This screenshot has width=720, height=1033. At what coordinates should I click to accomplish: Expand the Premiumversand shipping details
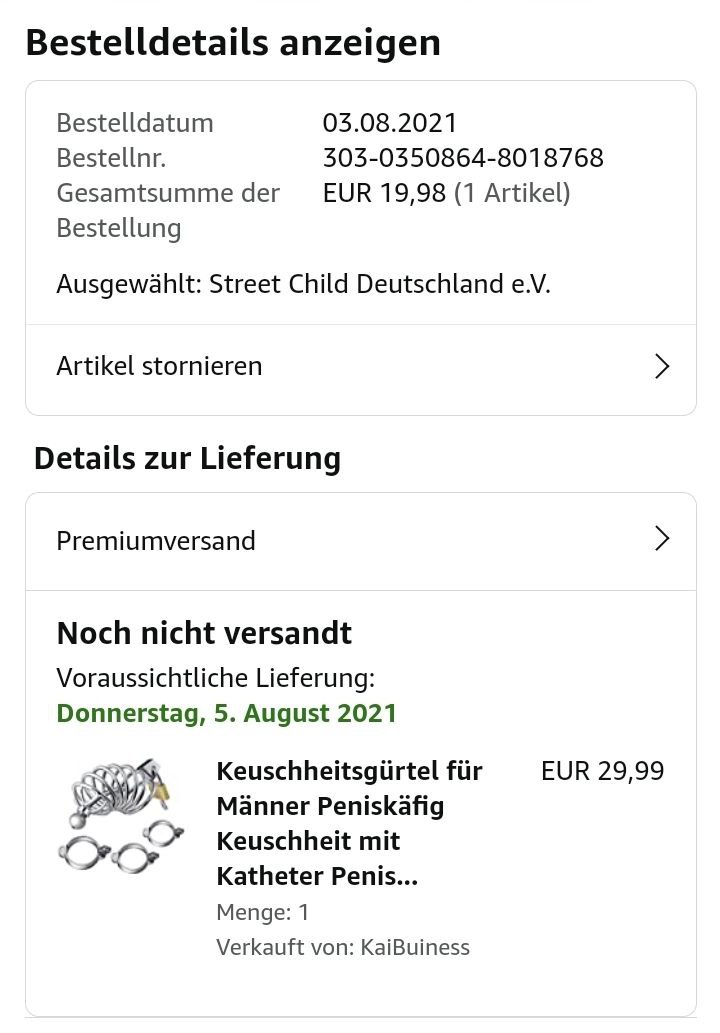click(x=156, y=541)
